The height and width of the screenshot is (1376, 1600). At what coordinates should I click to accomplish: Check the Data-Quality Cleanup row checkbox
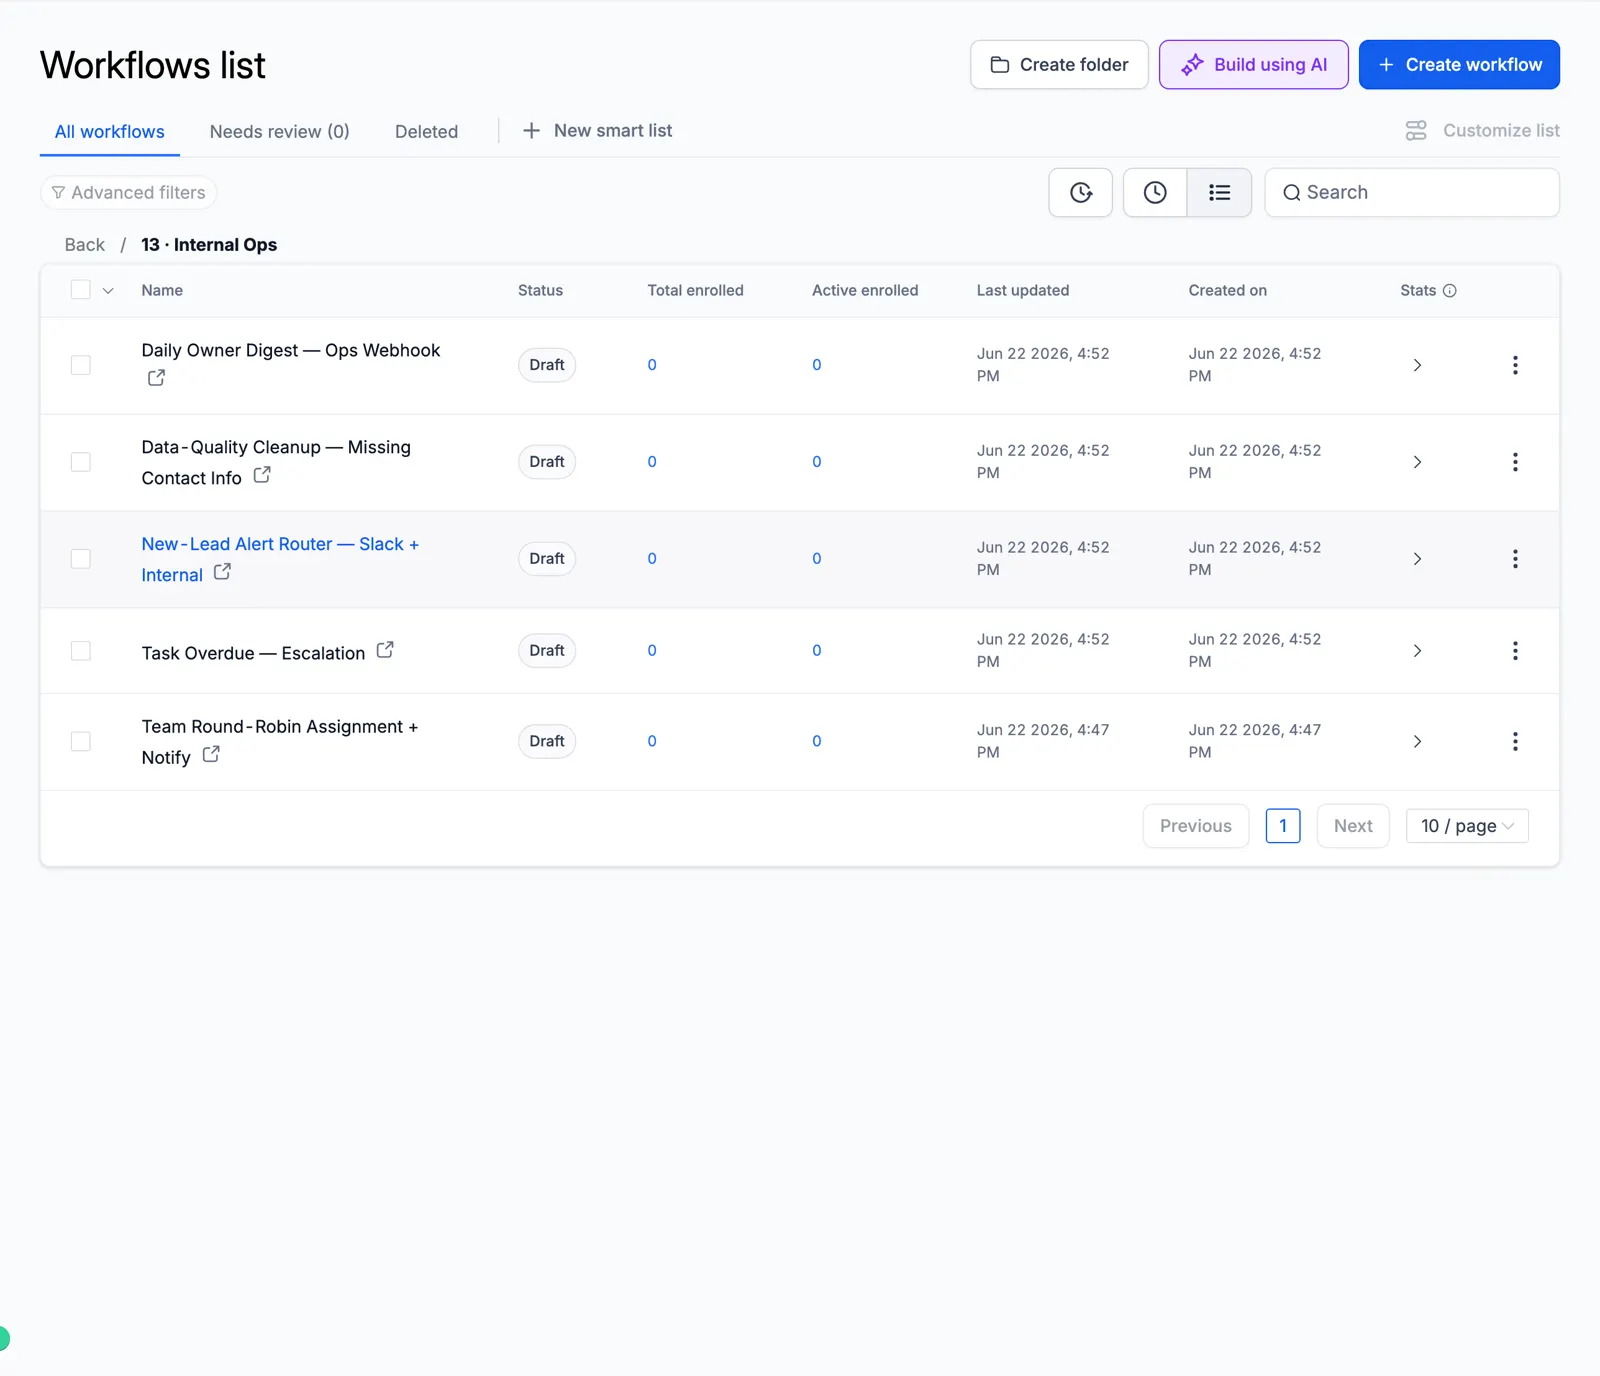click(81, 462)
